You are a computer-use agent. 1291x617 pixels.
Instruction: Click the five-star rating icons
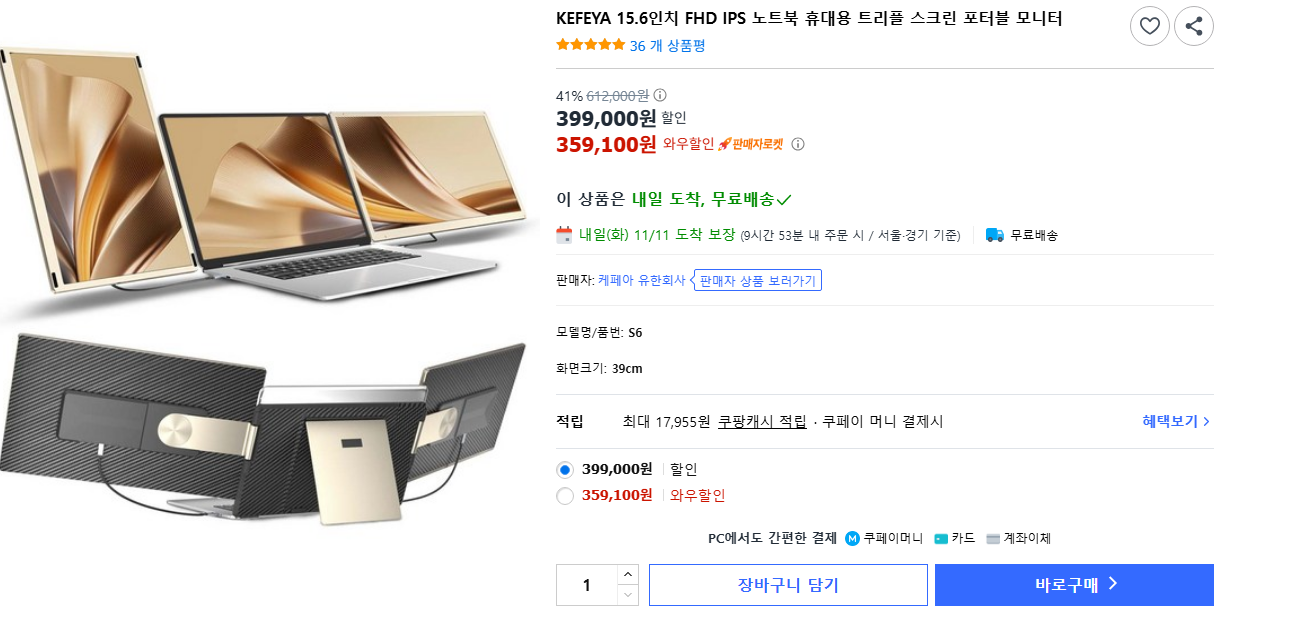tap(590, 45)
